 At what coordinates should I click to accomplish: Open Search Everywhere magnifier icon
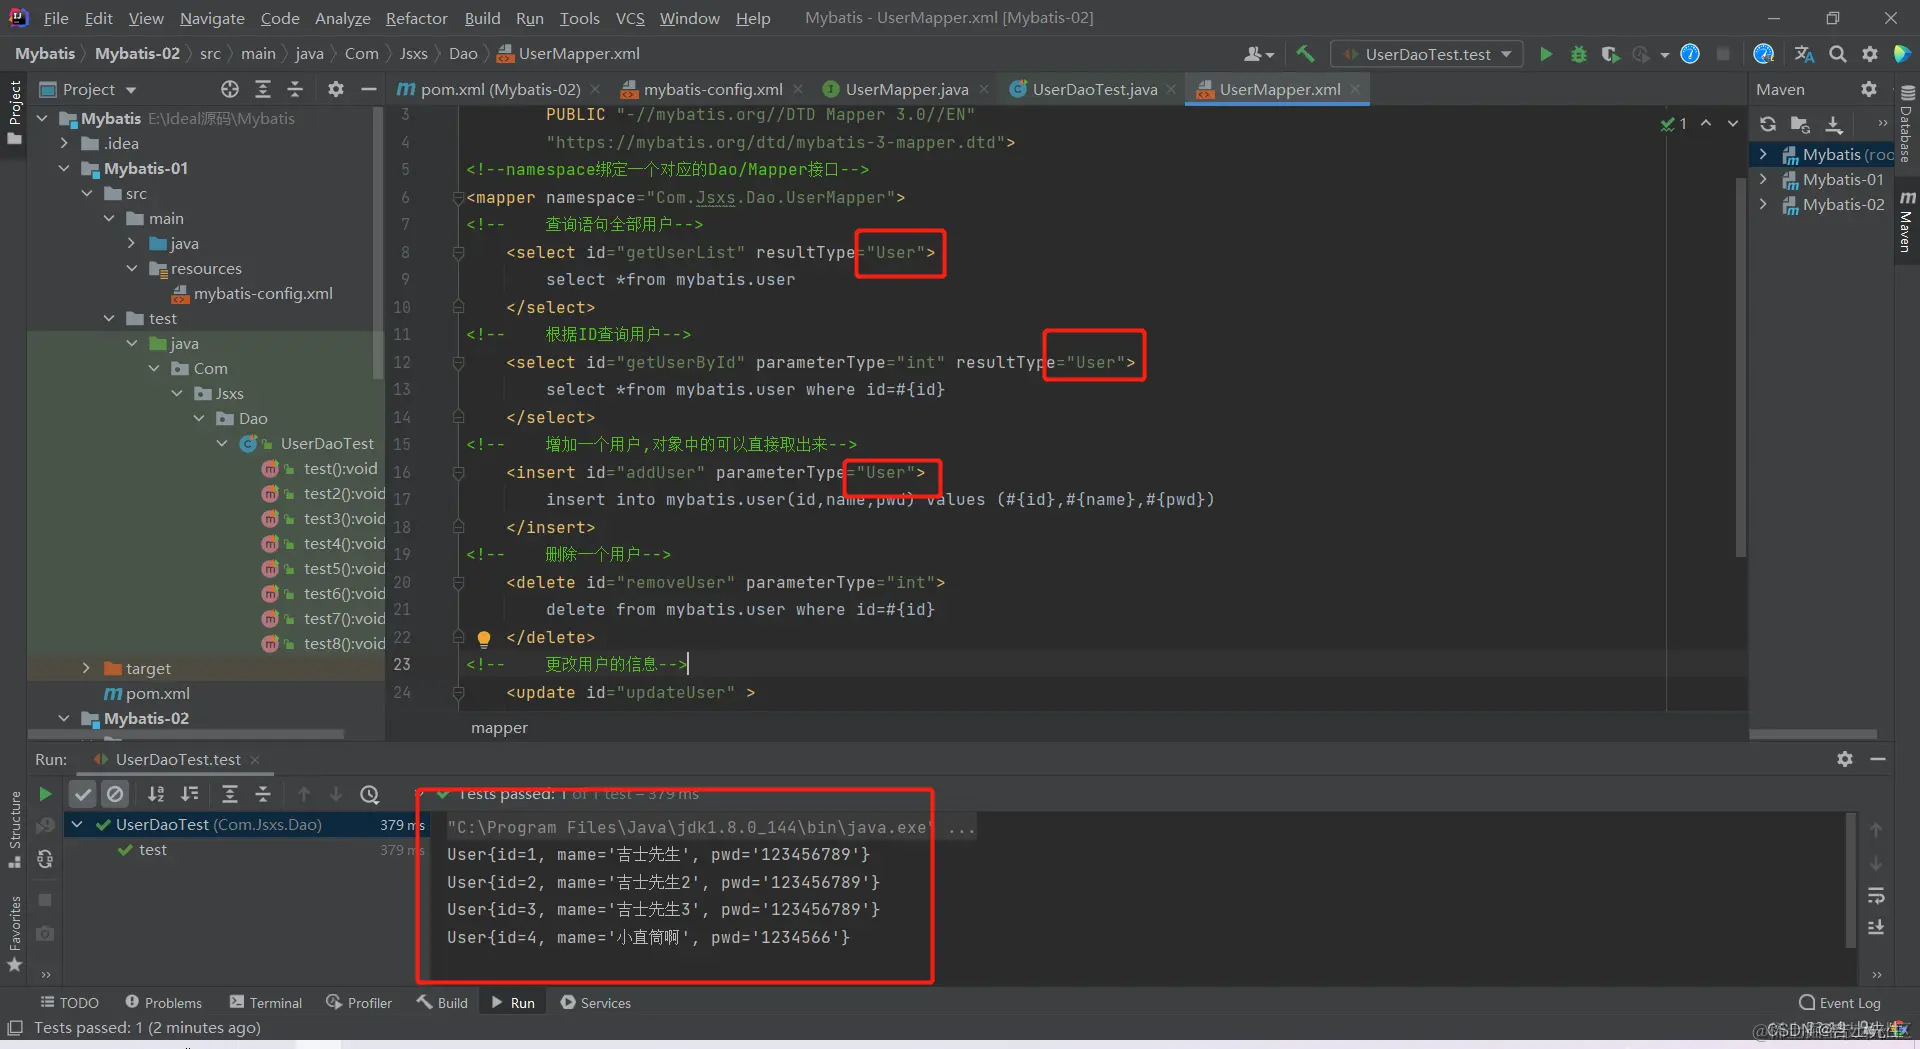(1837, 54)
